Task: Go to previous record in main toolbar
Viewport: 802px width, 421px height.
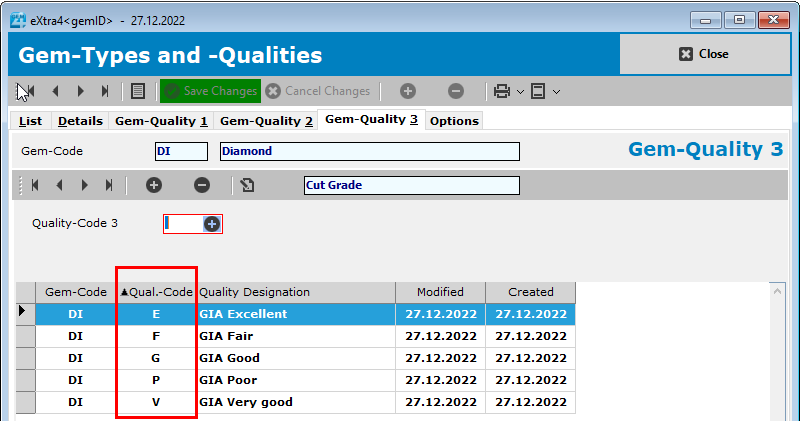Action: pyautogui.click(x=55, y=91)
